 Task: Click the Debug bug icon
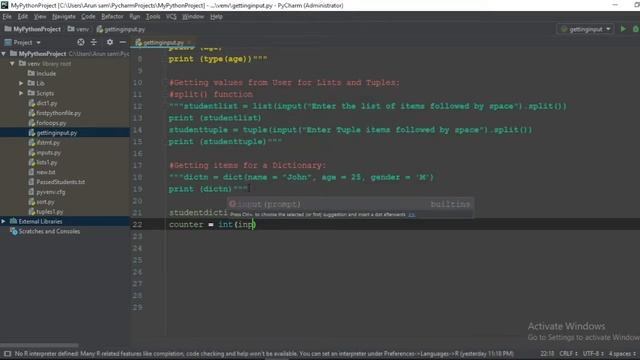coord(636,29)
